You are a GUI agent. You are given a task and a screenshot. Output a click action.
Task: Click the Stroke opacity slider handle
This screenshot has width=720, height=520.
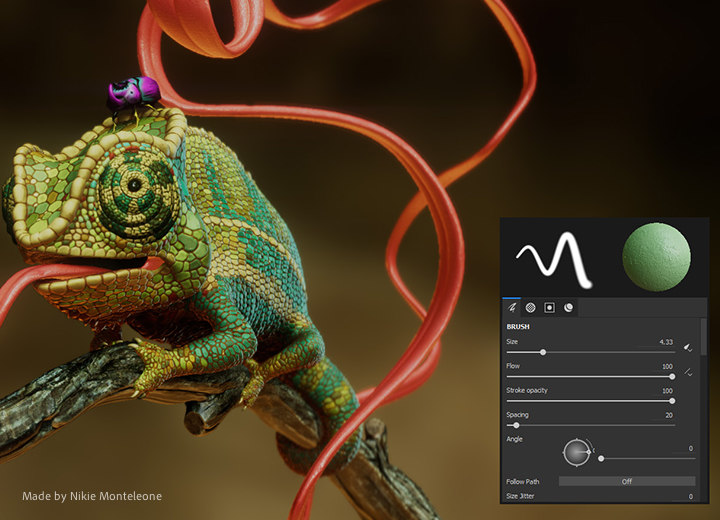click(x=672, y=401)
